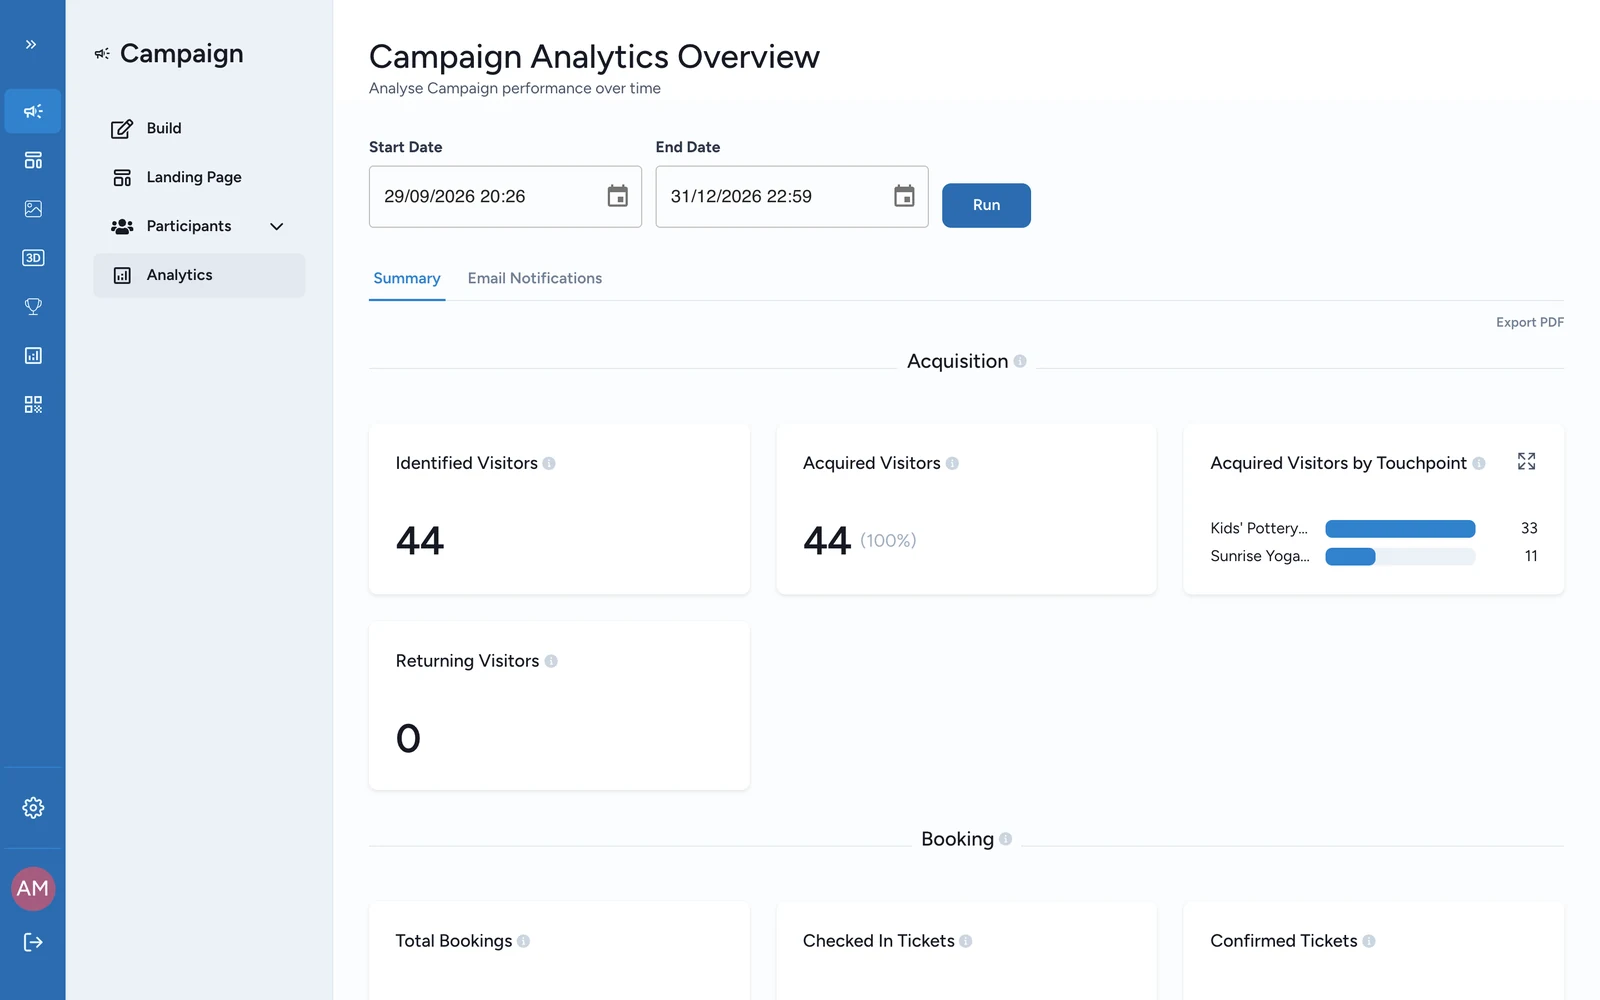Open the landing page layout sidebar icon

click(33, 160)
